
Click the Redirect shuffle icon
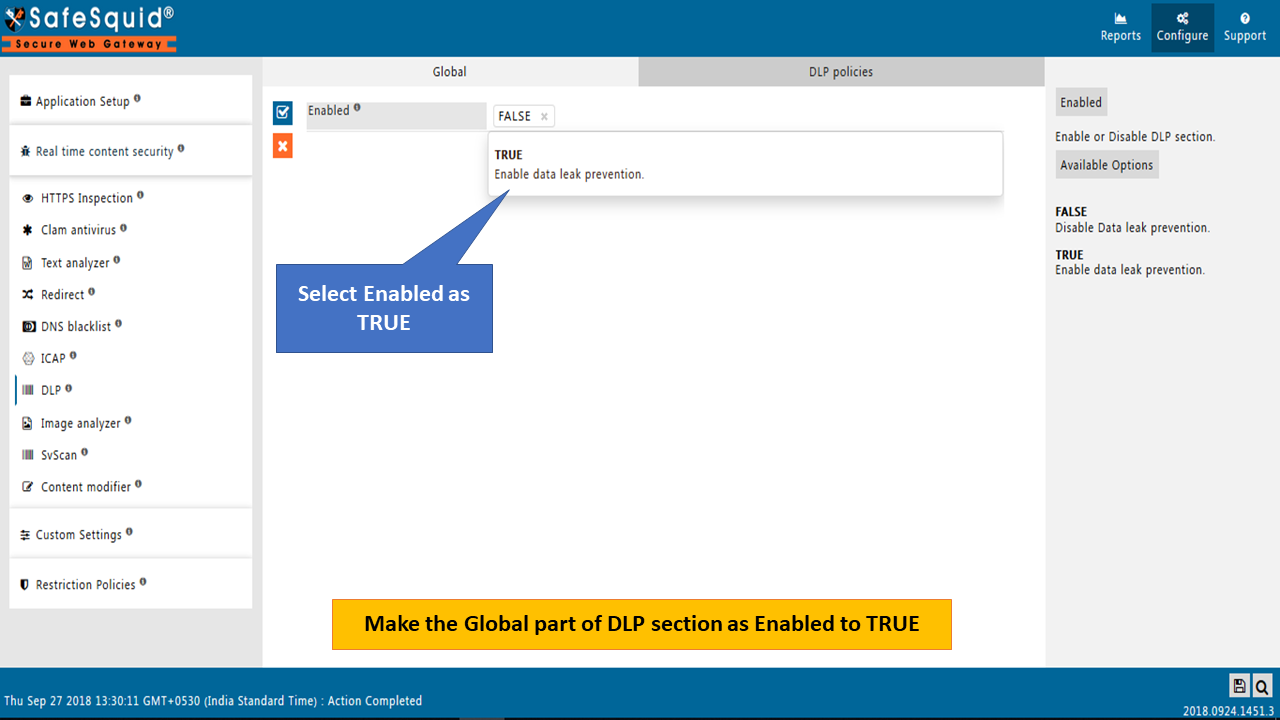point(28,295)
